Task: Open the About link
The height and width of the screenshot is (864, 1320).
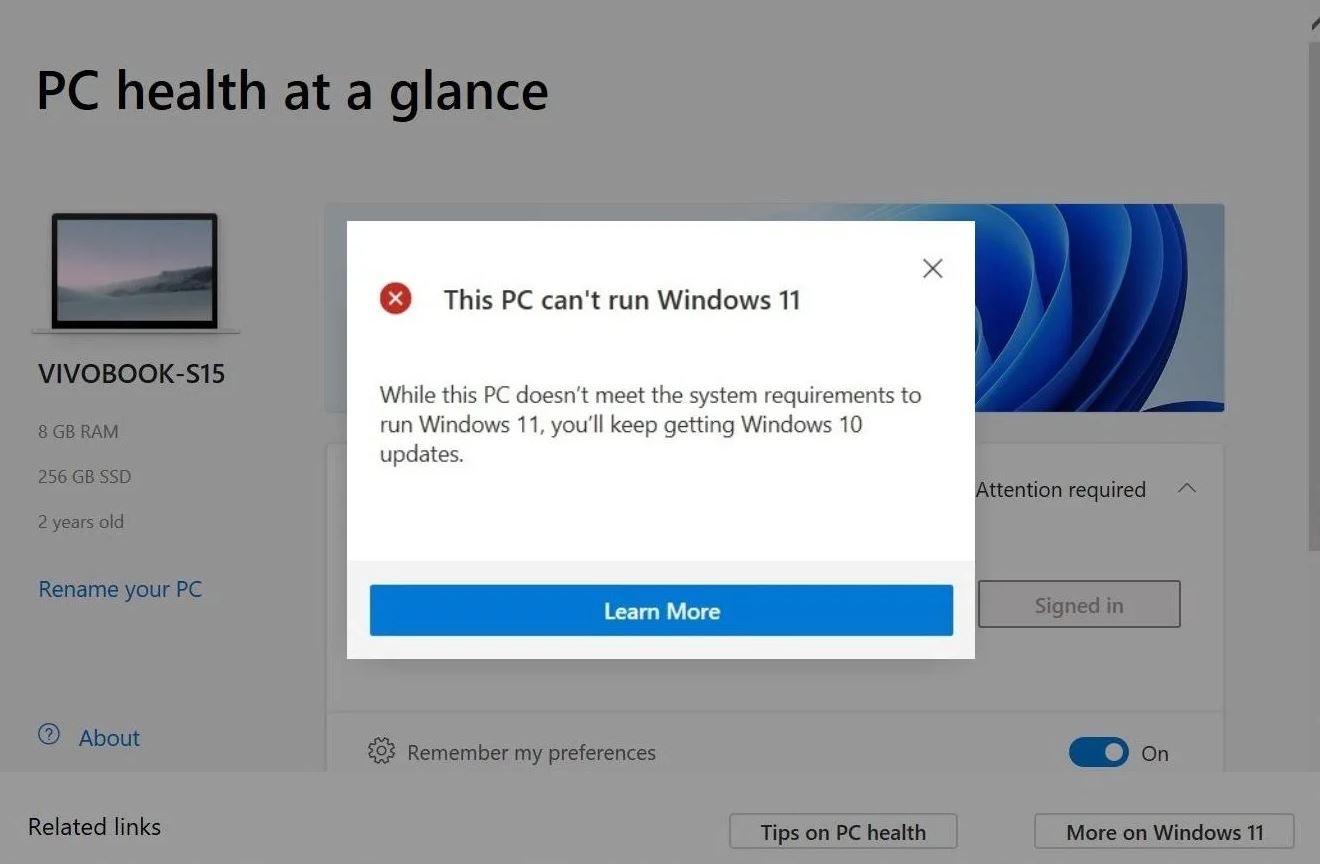Action: pyautogui.click(x=109, y=738)
